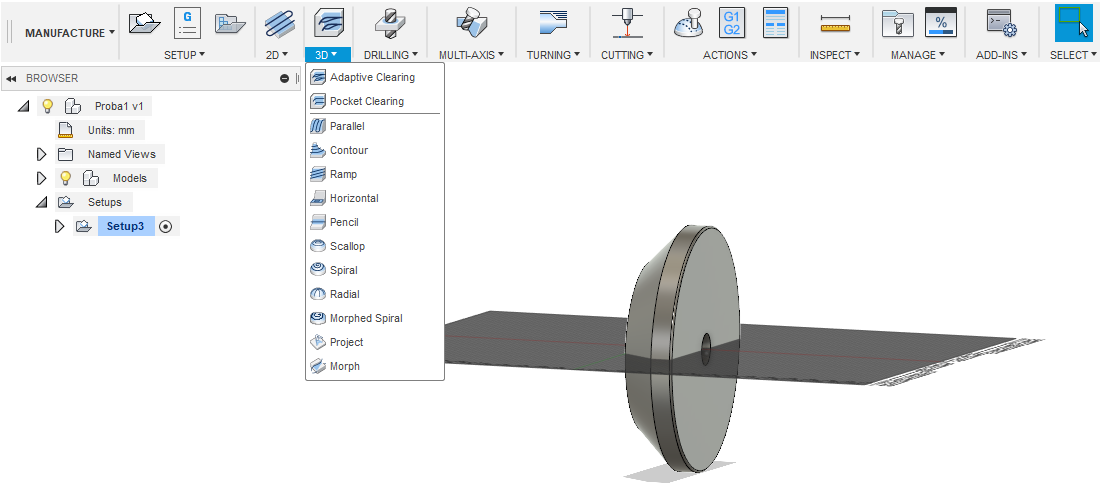This screenshot has width=1100, height=500.
Task: Toggle the Models lightbulb visibility
Action: coord(66,178)
